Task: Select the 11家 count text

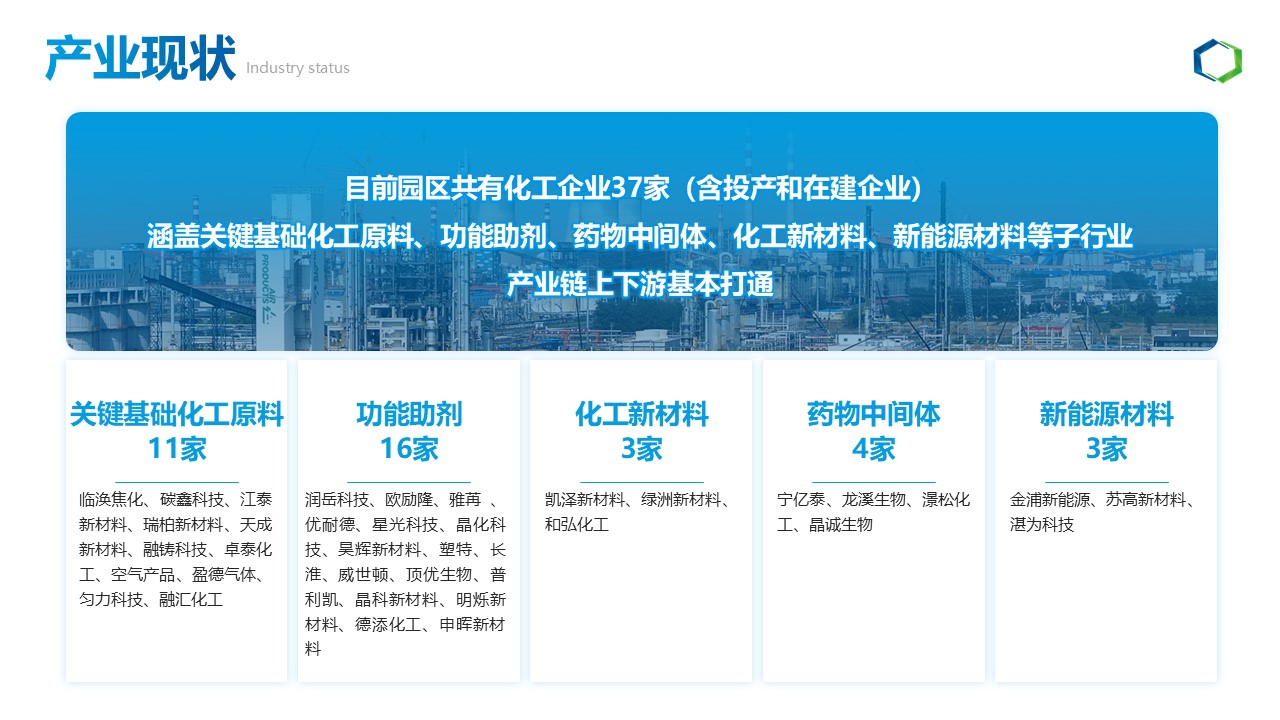Action: 177,449
